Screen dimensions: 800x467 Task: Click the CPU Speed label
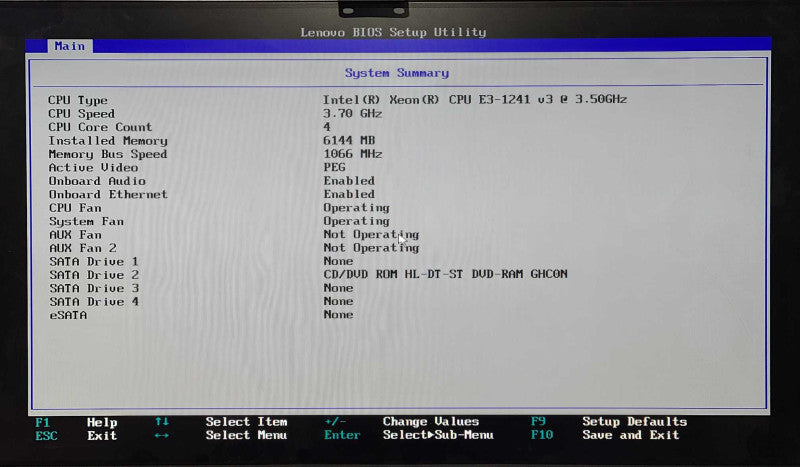click(82, 113)
